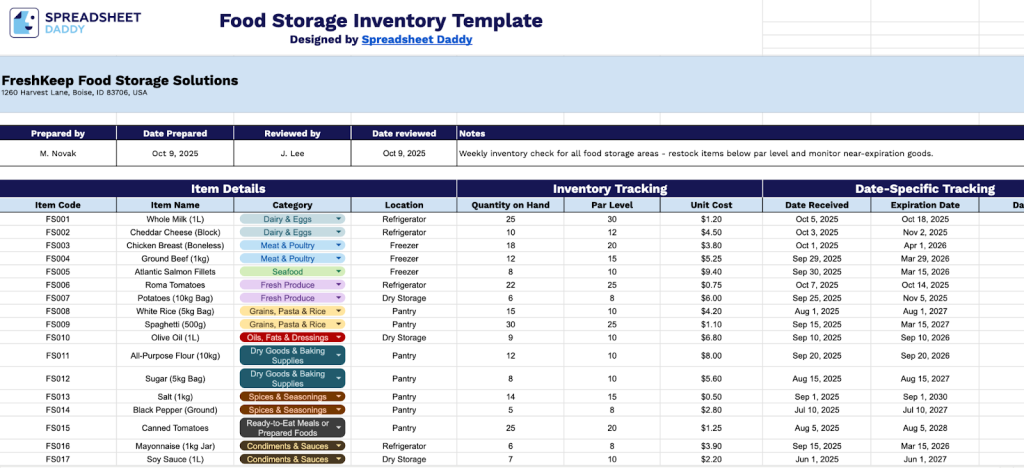Image resolution: width=1024 pixels, height=468 pixels.
Task: Select the FreshKeep Food Storage Solutions title
Action: click(x=120, y=80)
